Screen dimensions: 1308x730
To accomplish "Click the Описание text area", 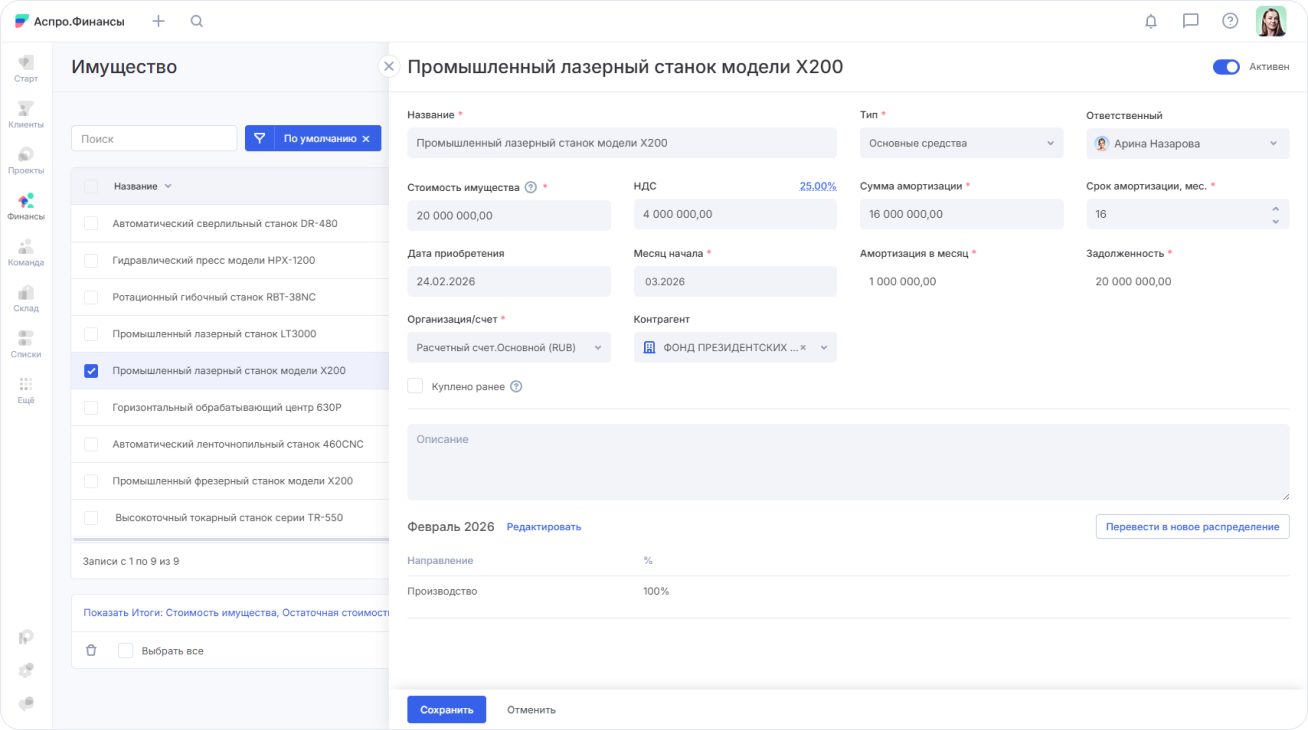I will point(847,462).
